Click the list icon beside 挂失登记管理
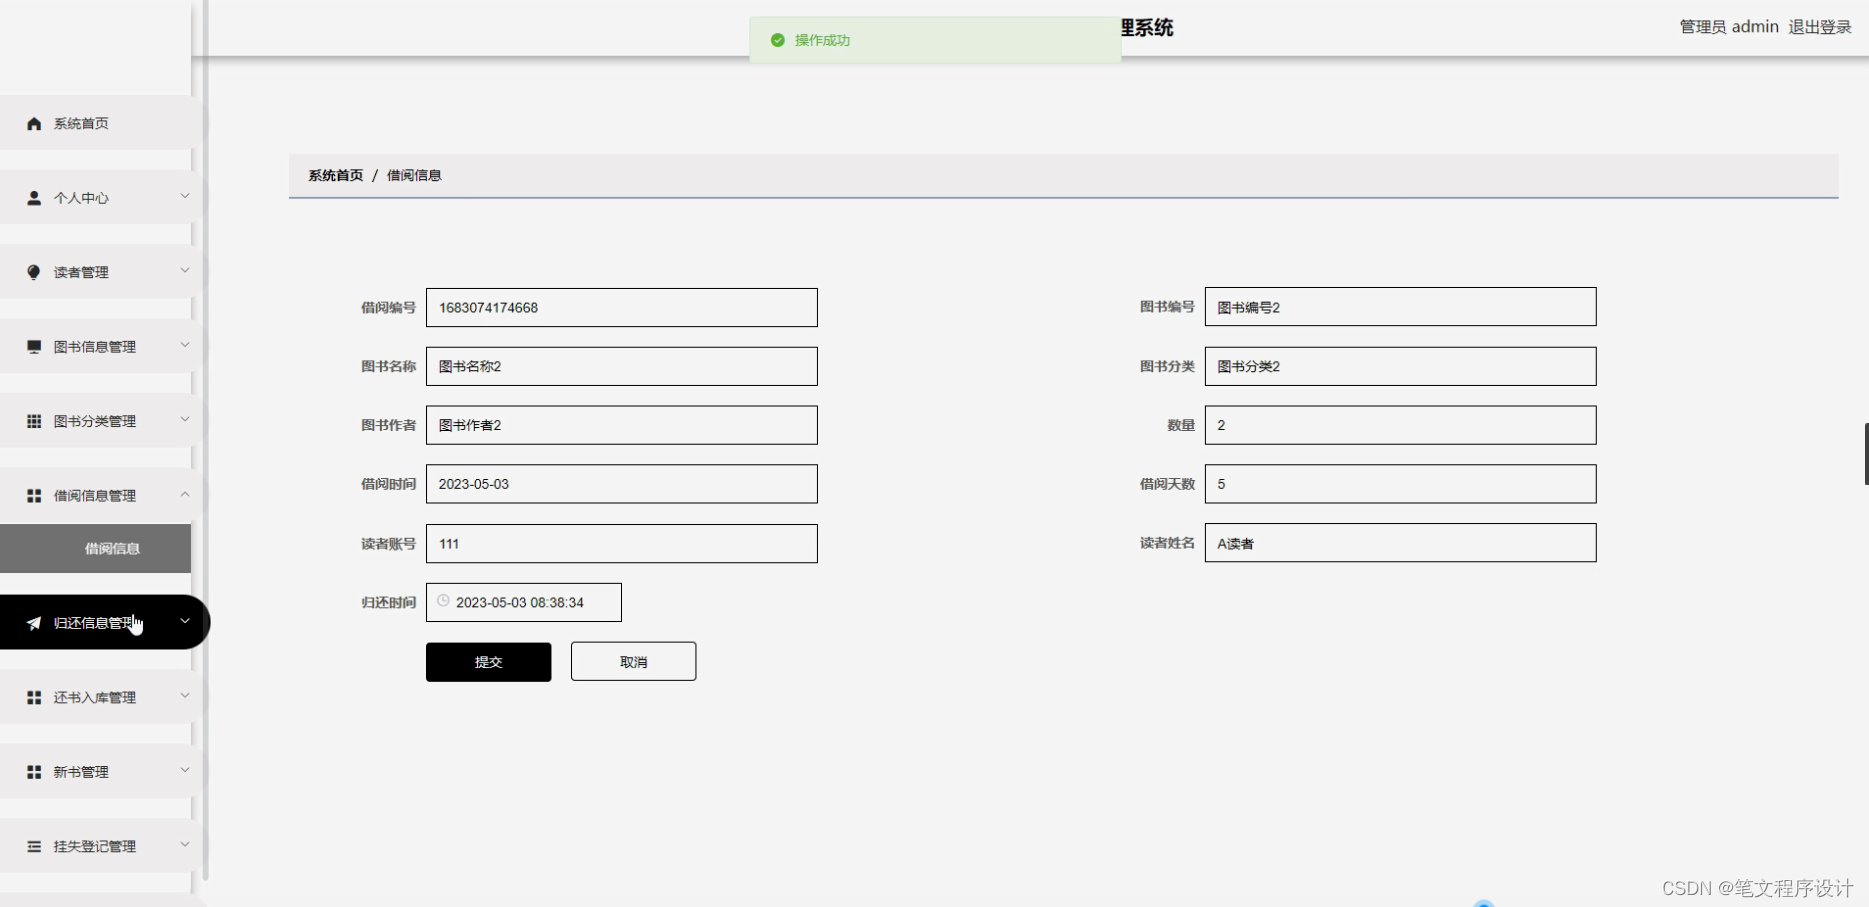The height and width of the screenshot is (907, 1869). tap(33, 845)
